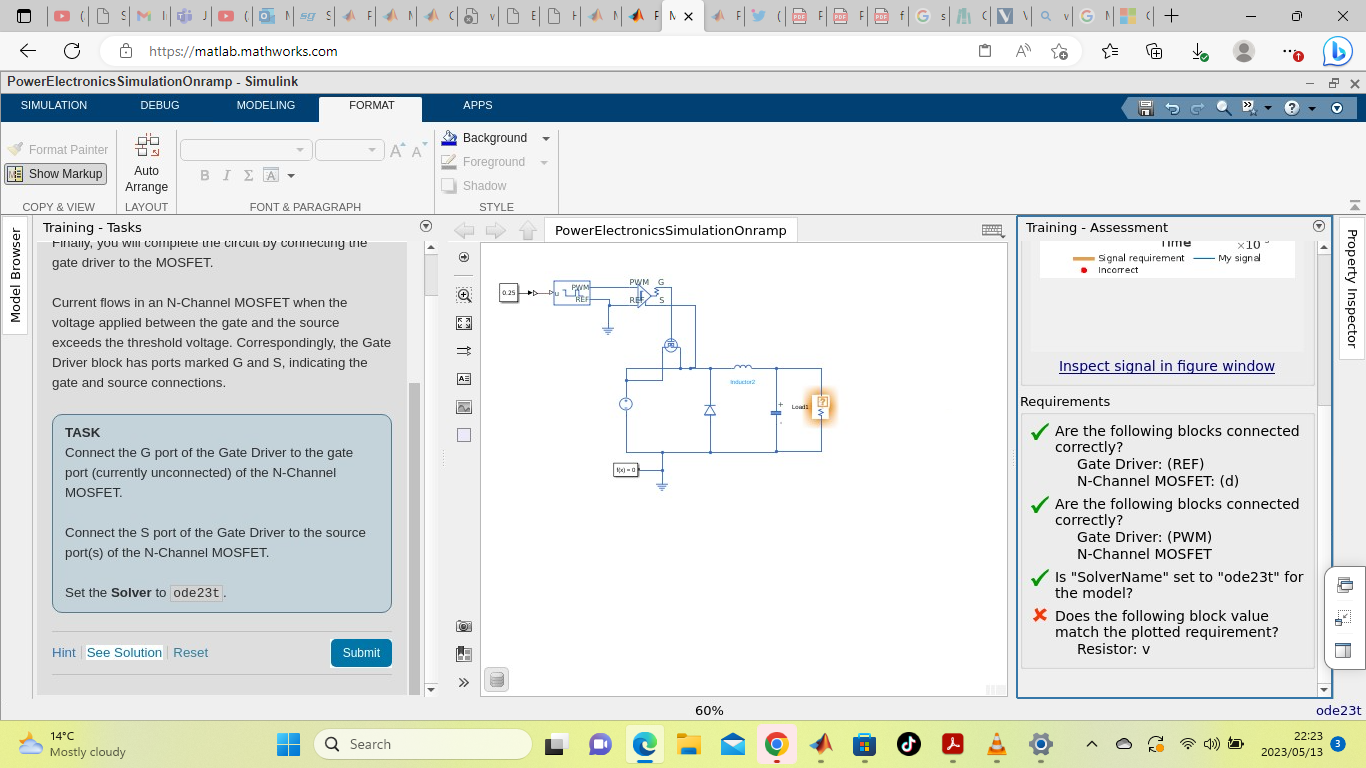
Task: Toggle the Show Markup button
Action: pyautogui.click(x=56, y=174)
